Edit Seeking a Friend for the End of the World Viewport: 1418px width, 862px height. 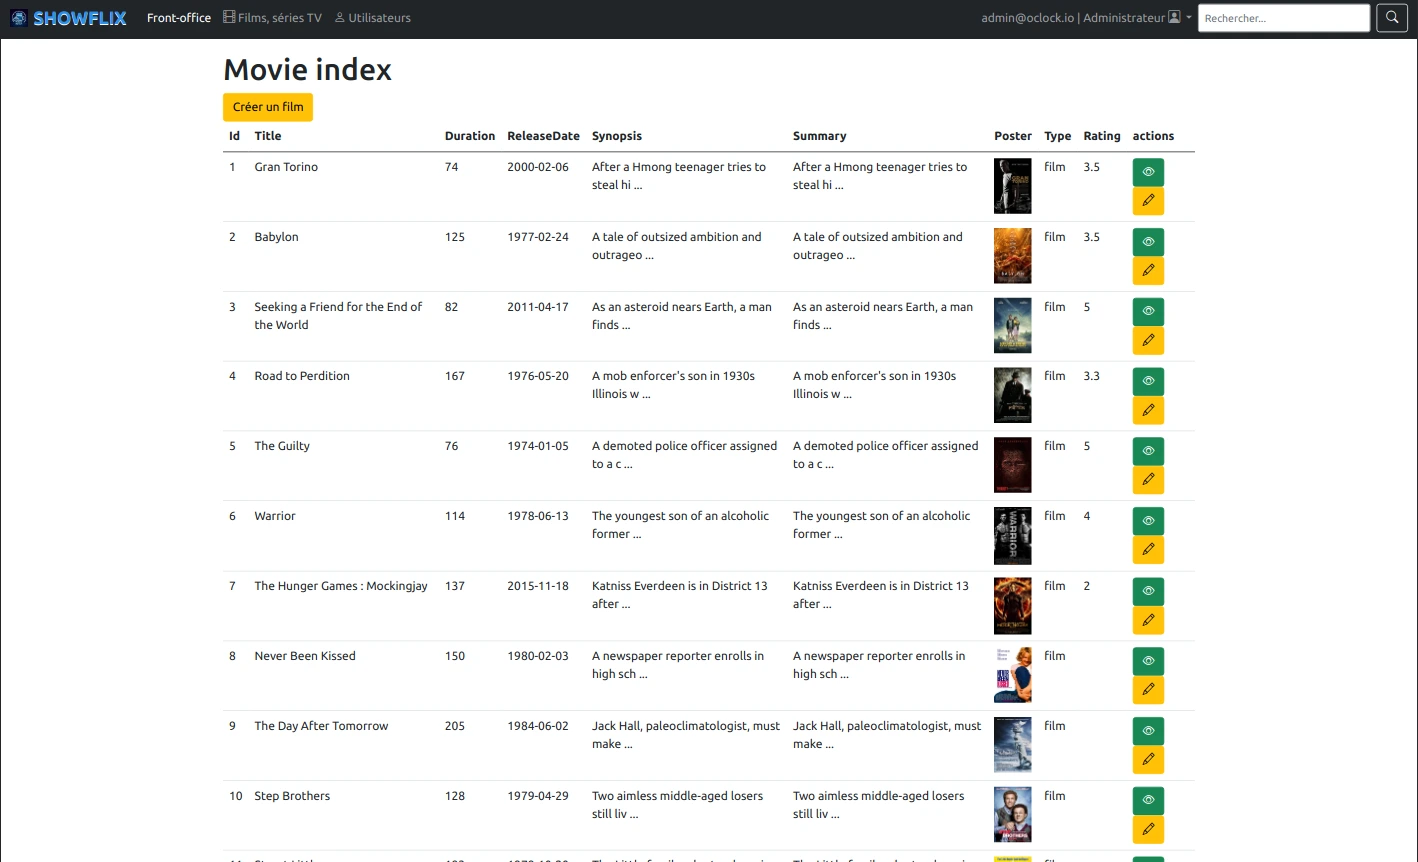click(1148, 341)
